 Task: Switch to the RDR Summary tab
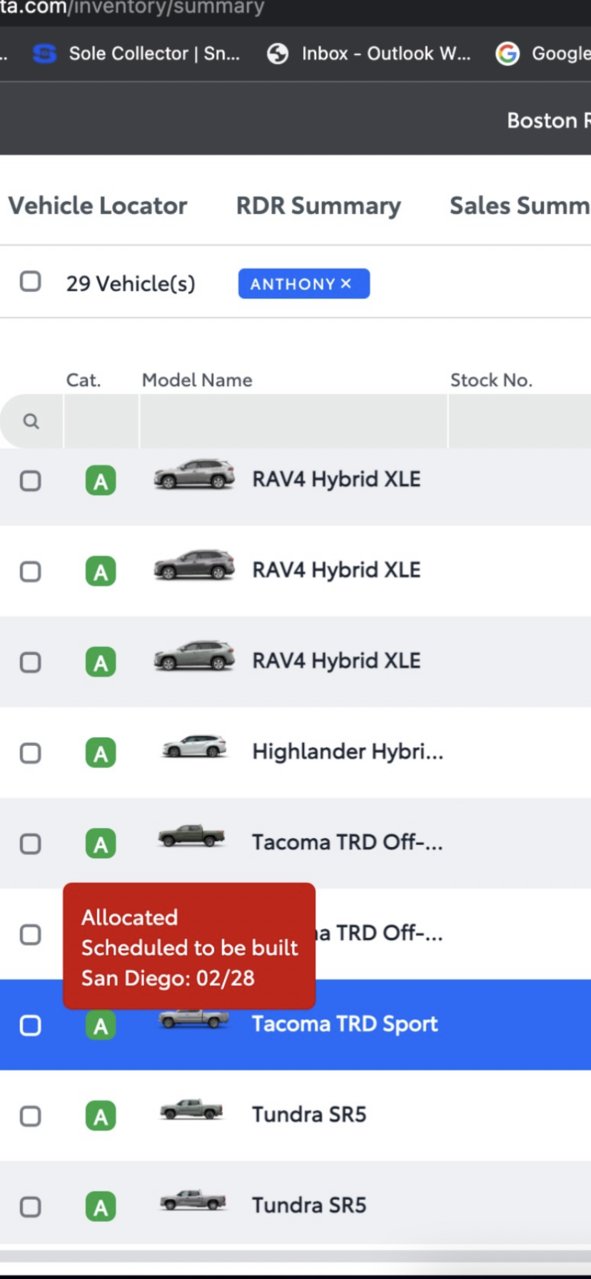(x=318, y=206)
